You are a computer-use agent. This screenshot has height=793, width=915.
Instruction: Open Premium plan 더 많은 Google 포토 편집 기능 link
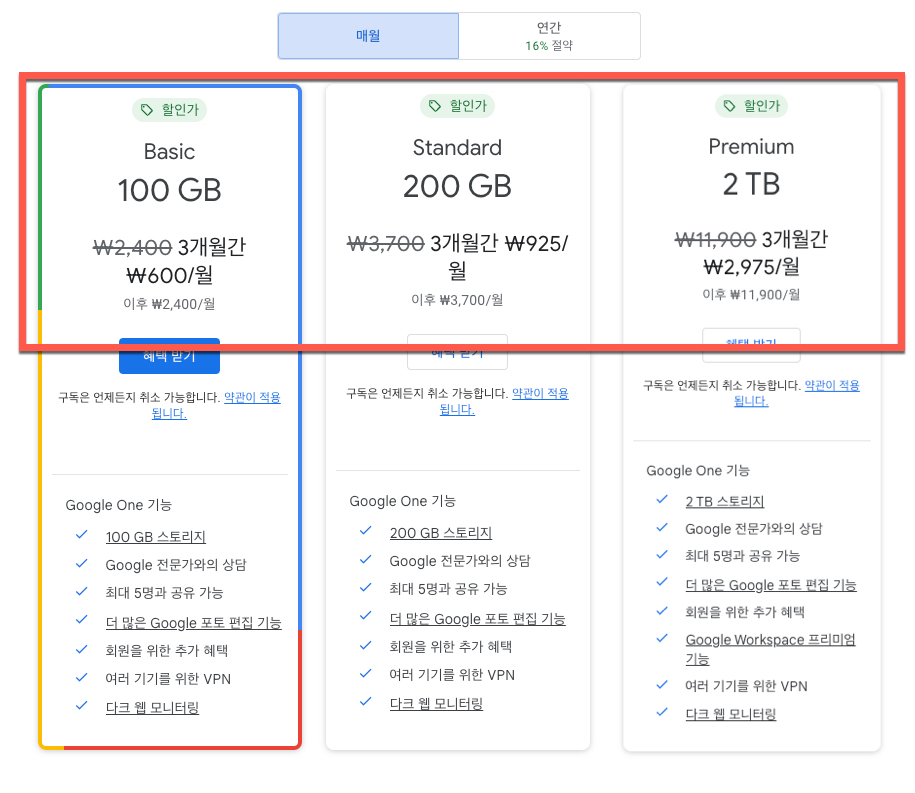(x=771, y=585)
